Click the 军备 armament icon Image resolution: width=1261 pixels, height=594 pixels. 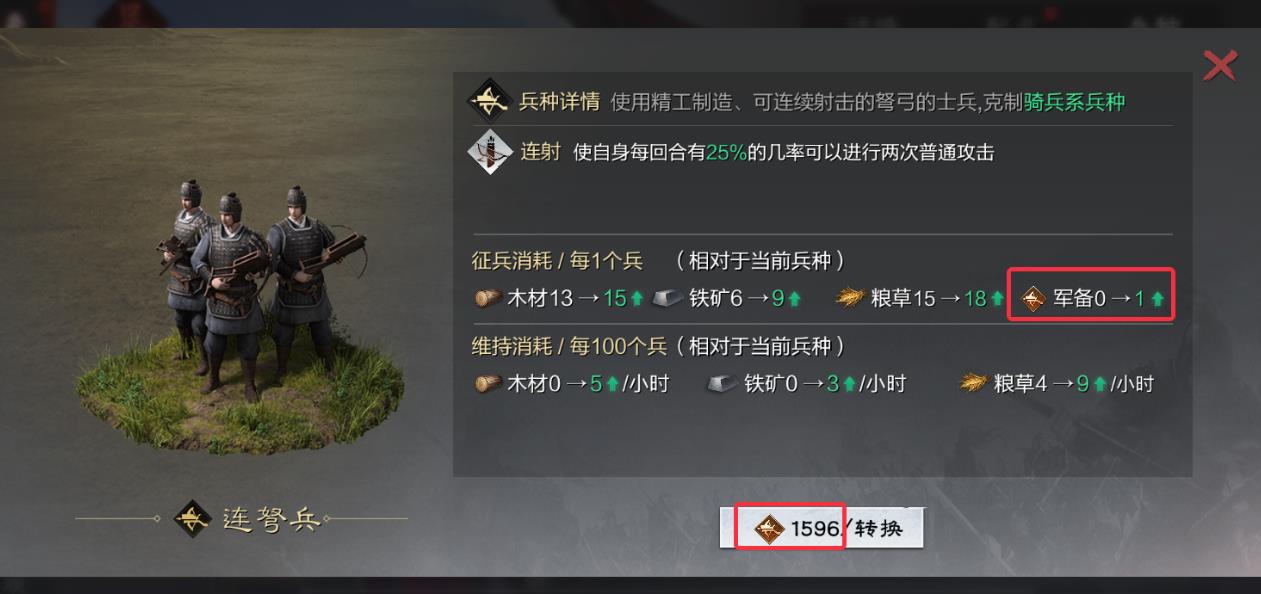click(x=1034, y=298)
